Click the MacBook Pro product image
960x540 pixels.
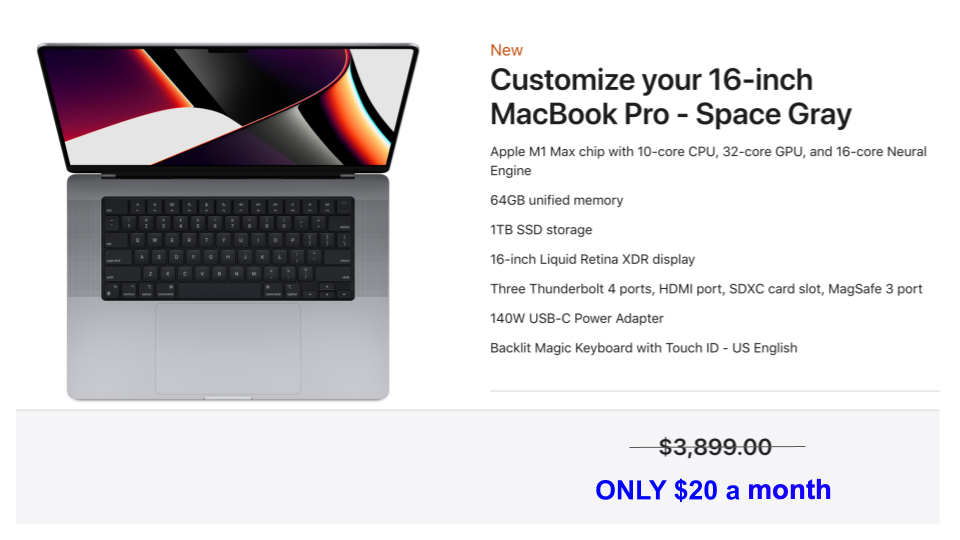point(228,222)
